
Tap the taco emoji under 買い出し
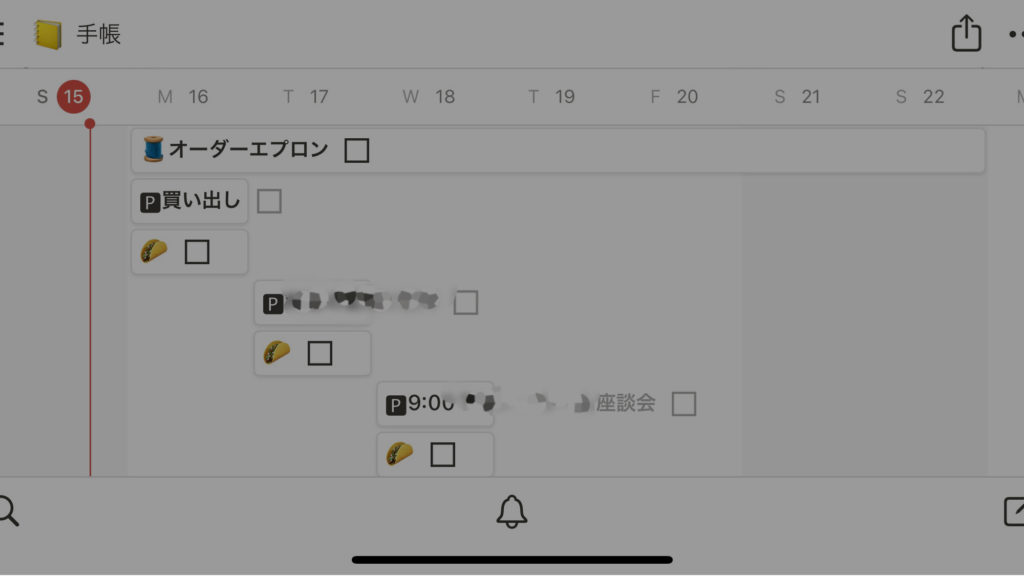coord(154,251)
